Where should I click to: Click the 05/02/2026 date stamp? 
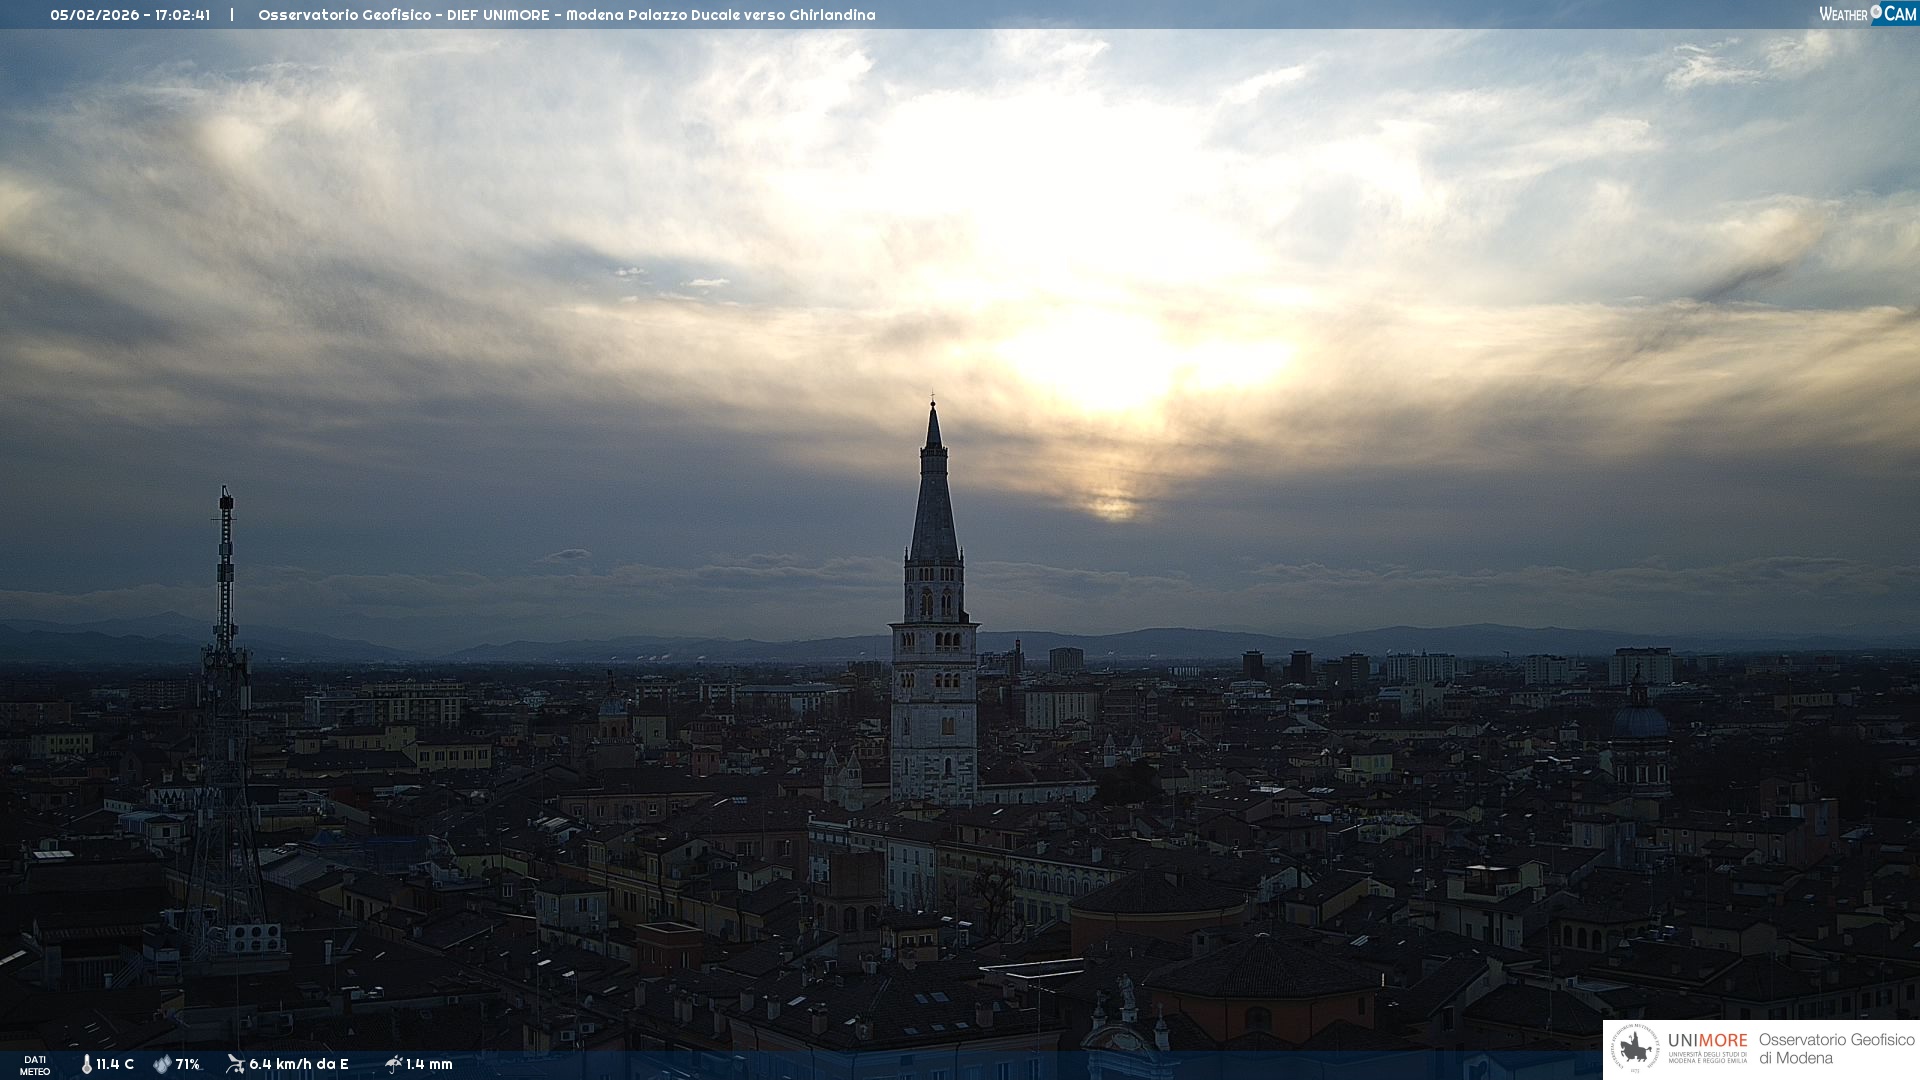(95, 15)
